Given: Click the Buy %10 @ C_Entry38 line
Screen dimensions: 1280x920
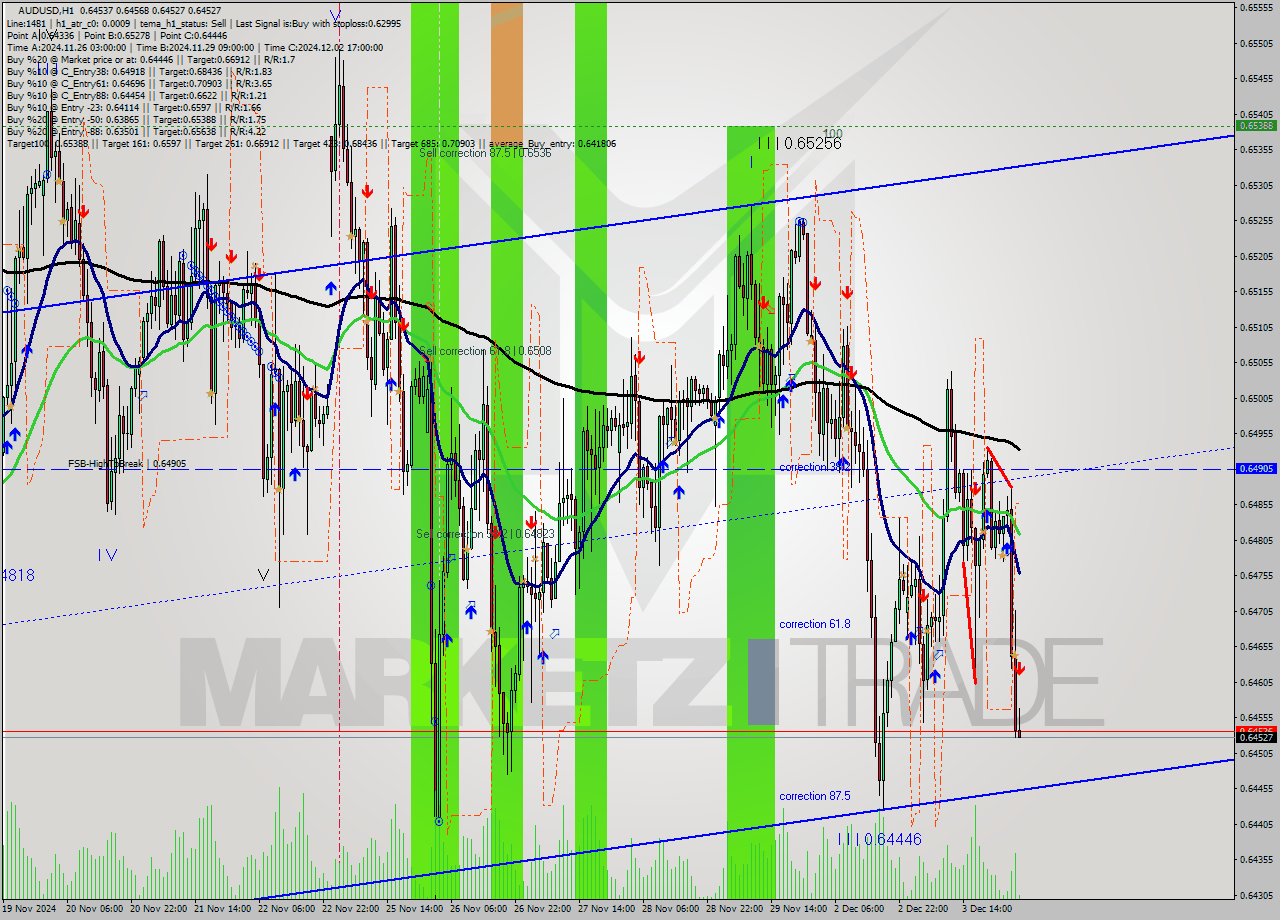Looking at the screenshot, I should 139,71.
